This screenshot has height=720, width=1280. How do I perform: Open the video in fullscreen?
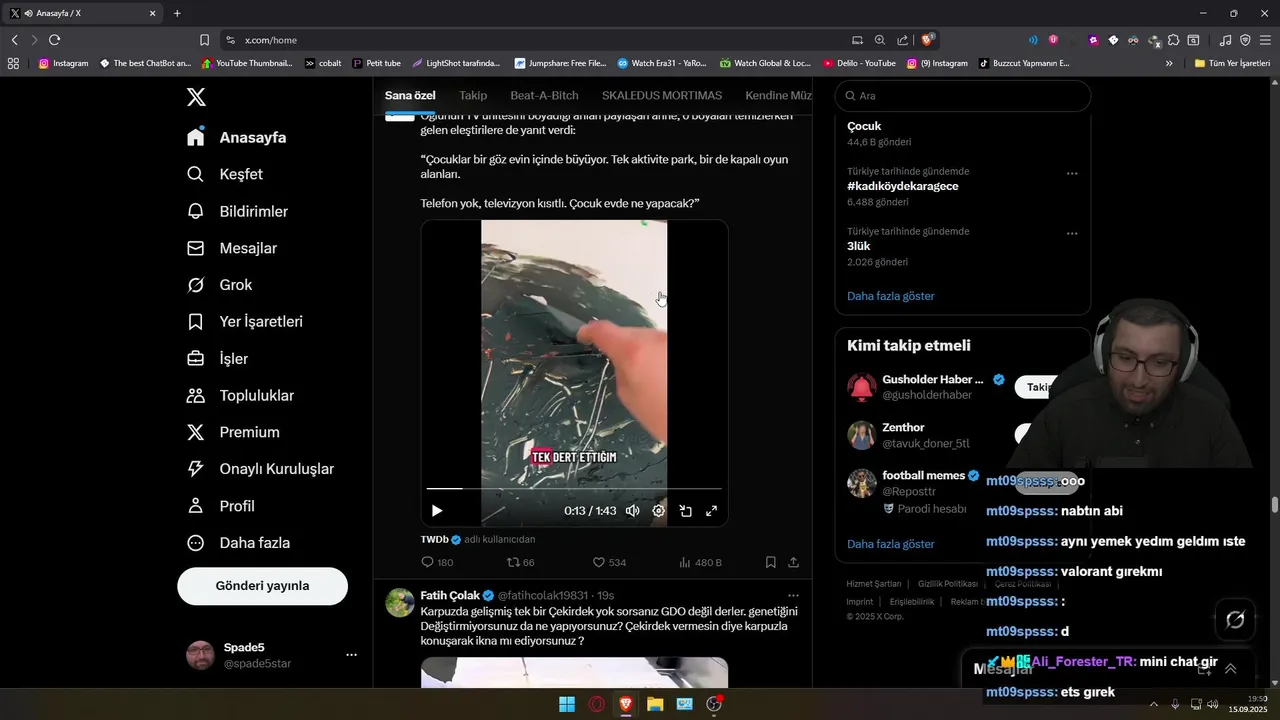pyautogui.click(x=712, y=510)
